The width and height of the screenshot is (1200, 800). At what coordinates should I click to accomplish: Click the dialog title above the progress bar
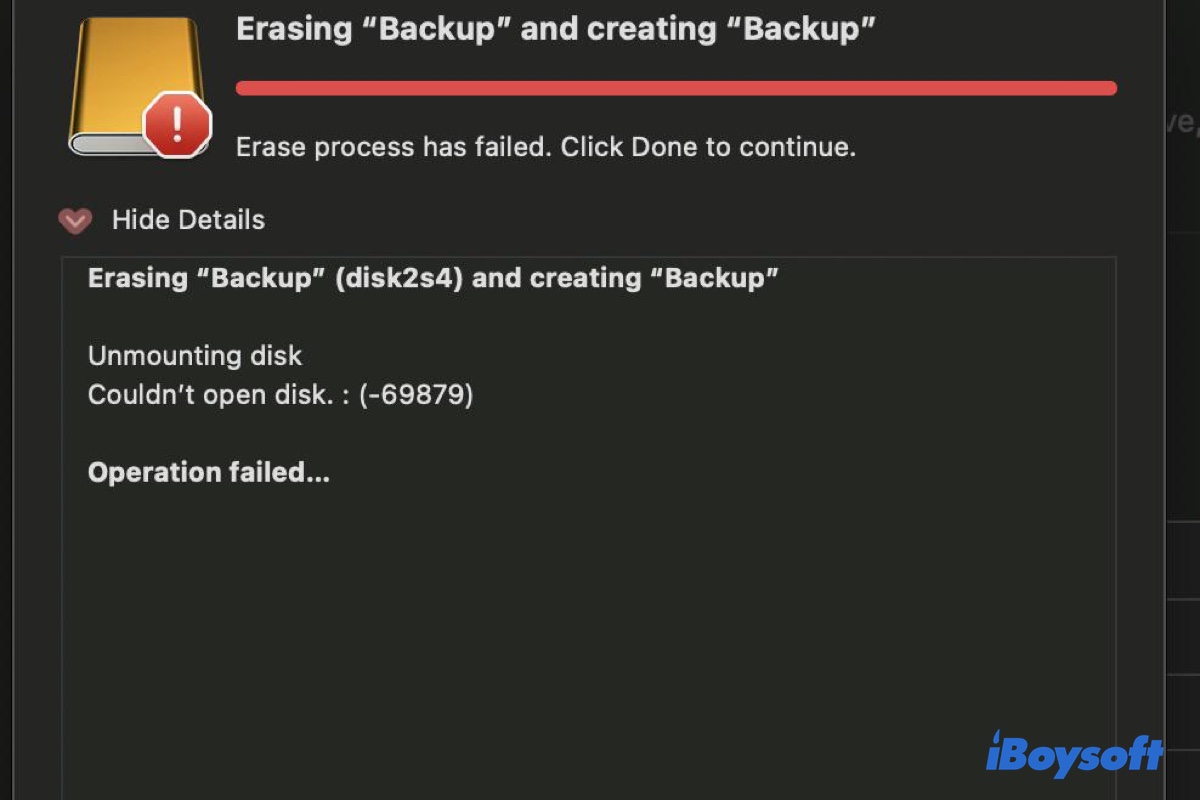pyautogui.click(x=555, y=29)
